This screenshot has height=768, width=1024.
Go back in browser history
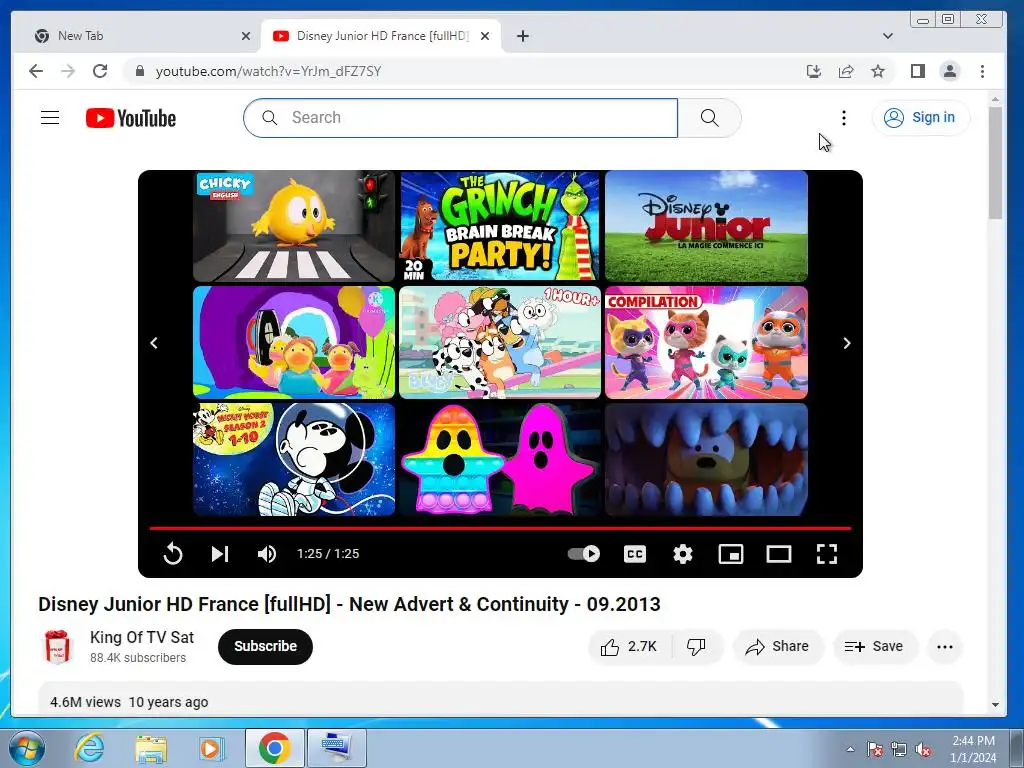[x=36, y=71]
